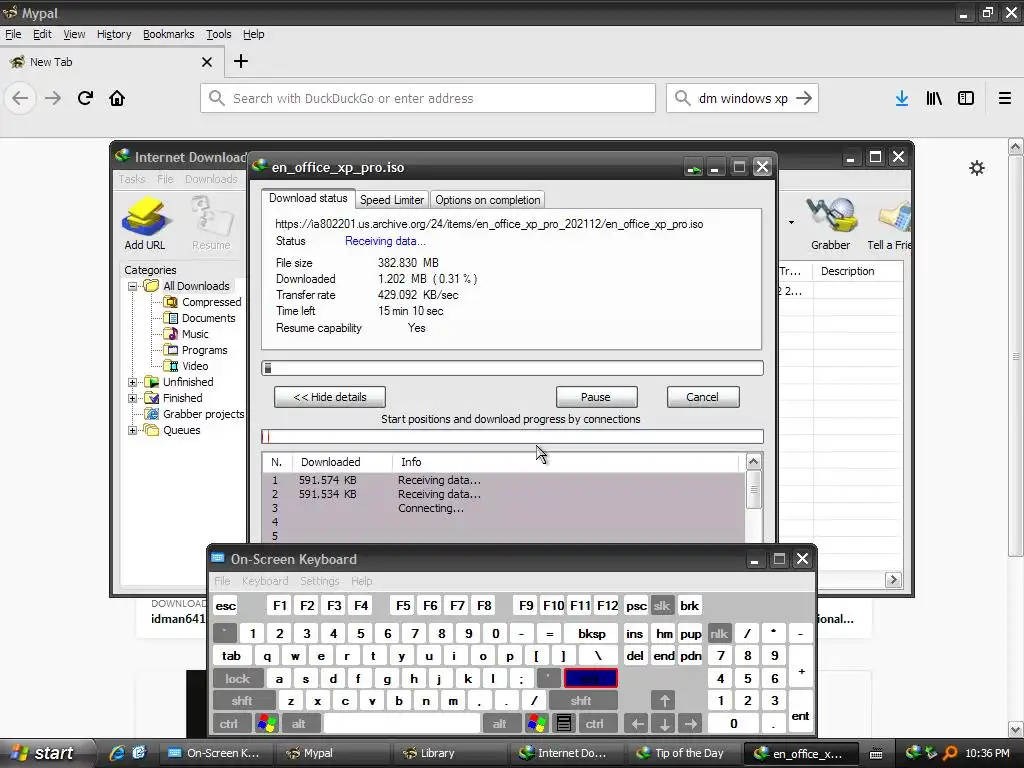1024x768 pixels.
Task: Switch to Options on completion tab
Action: coord(488,200)
